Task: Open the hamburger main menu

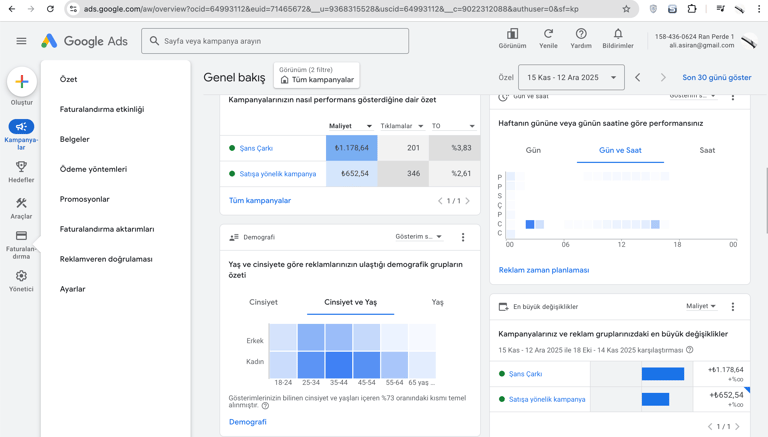Action: pos(21,41)
